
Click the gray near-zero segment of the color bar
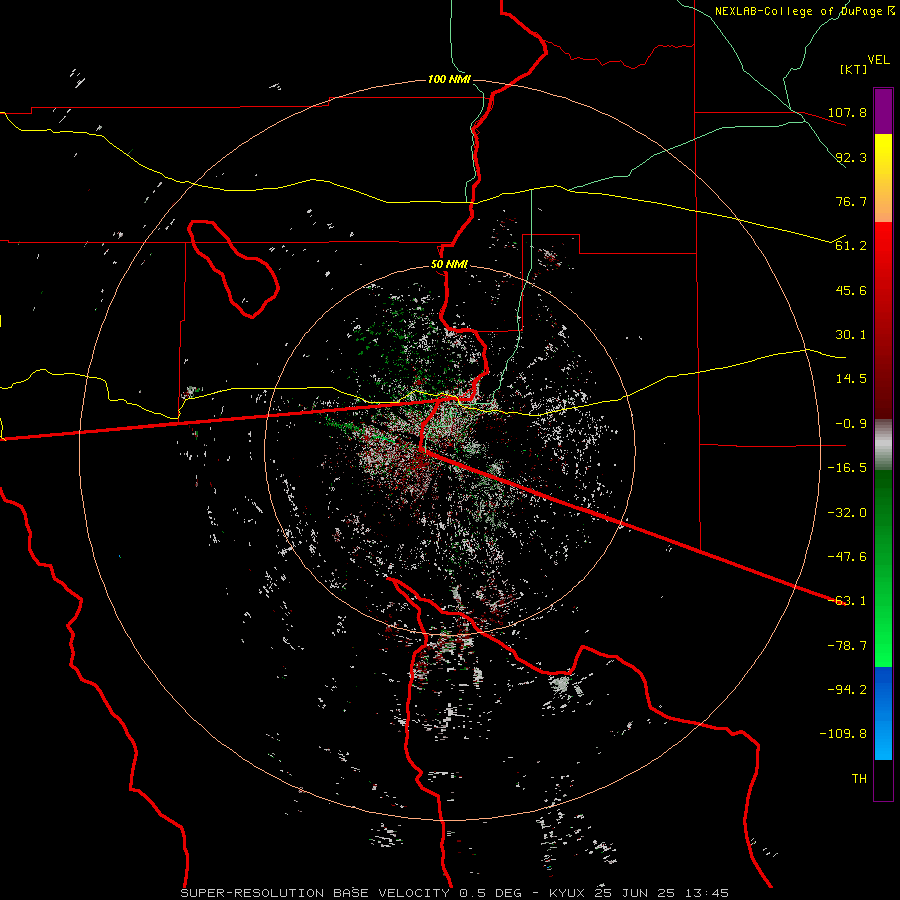tap(883, 445)
